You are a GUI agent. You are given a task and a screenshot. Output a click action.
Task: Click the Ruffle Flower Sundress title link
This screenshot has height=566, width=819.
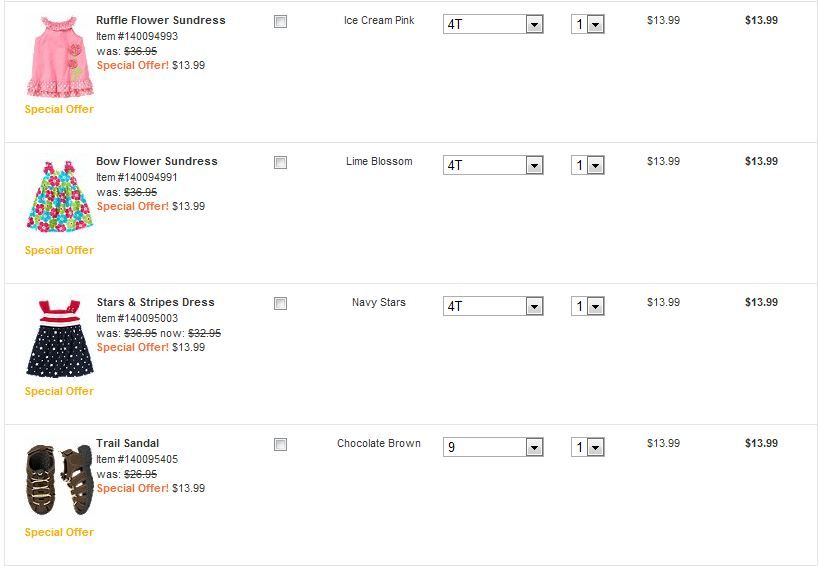[161, 20]
